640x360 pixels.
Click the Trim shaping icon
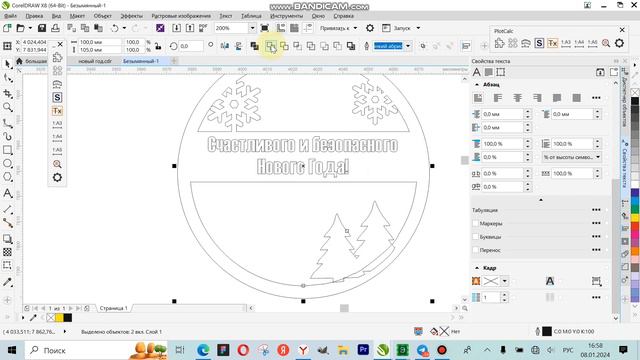[284, 46]
